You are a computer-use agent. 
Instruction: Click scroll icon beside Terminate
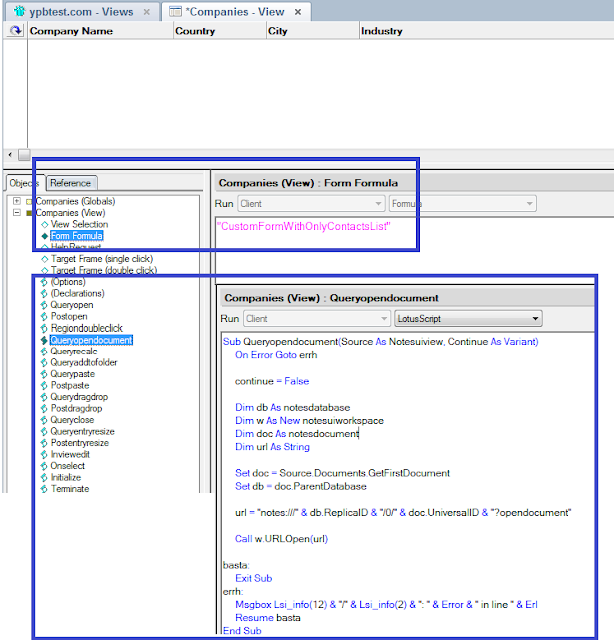click(44, 489)
